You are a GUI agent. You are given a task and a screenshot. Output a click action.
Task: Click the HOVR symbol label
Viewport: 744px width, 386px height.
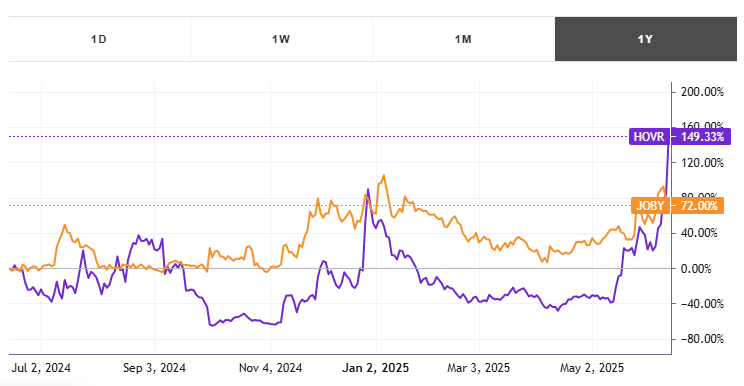click(x=649, y=137)
